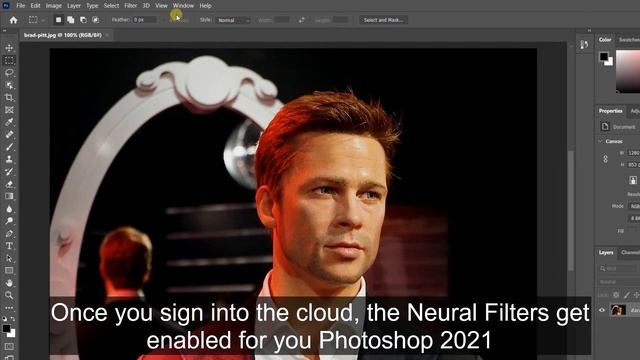Toggle lock transparent pixels in Layers
This screenshot has width=640, height=360.
[x=616, y=295]
